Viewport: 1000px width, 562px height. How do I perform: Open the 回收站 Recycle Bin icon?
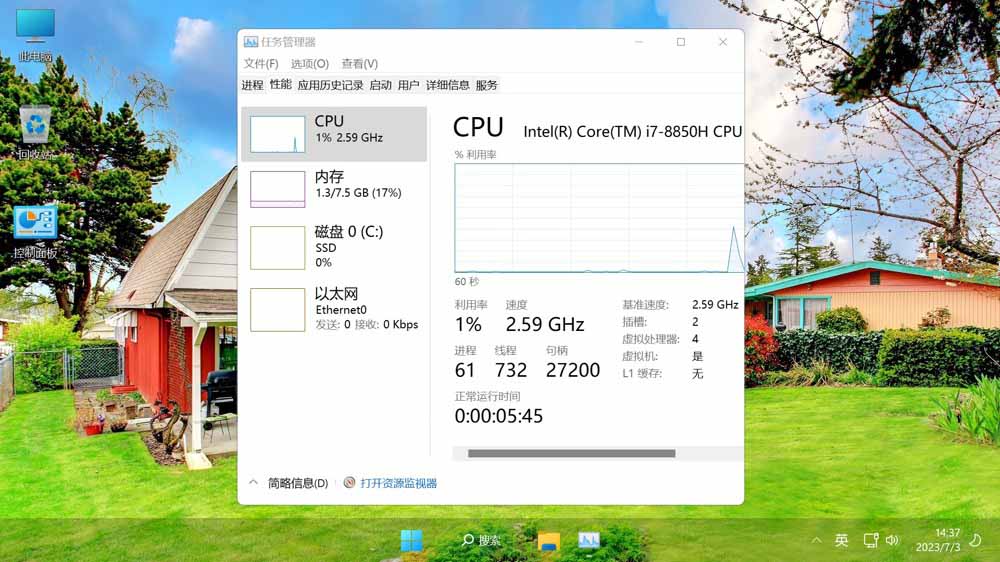35,126
